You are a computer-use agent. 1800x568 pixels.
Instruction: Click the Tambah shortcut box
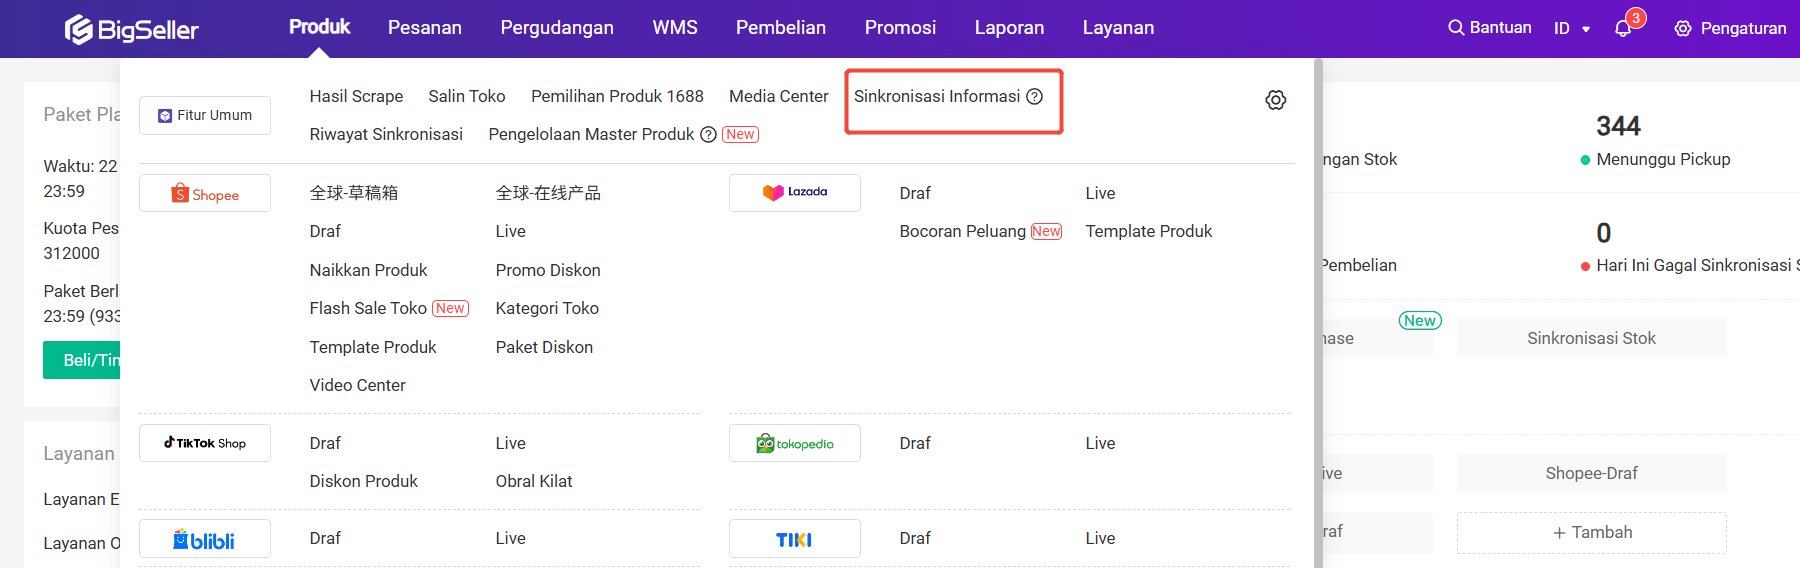pyautogui.click(x=1592, y=532)
